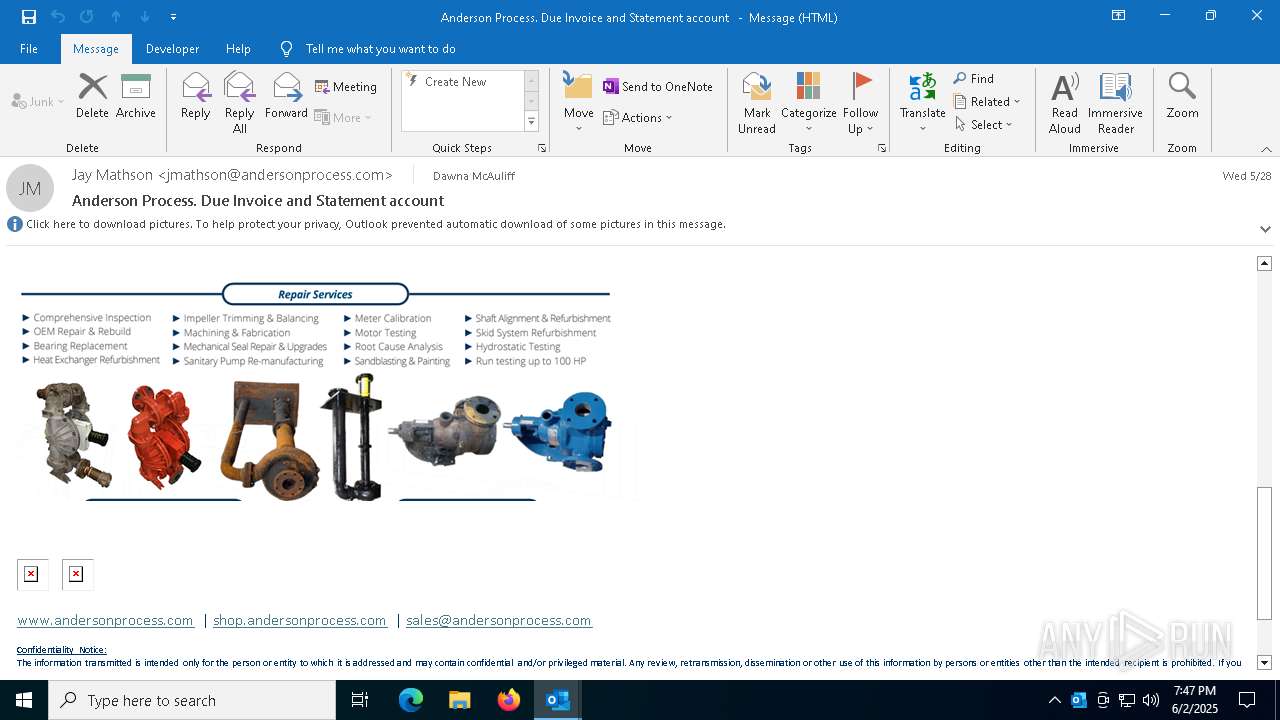Forward this email
1280x720 pixels.
286,96
